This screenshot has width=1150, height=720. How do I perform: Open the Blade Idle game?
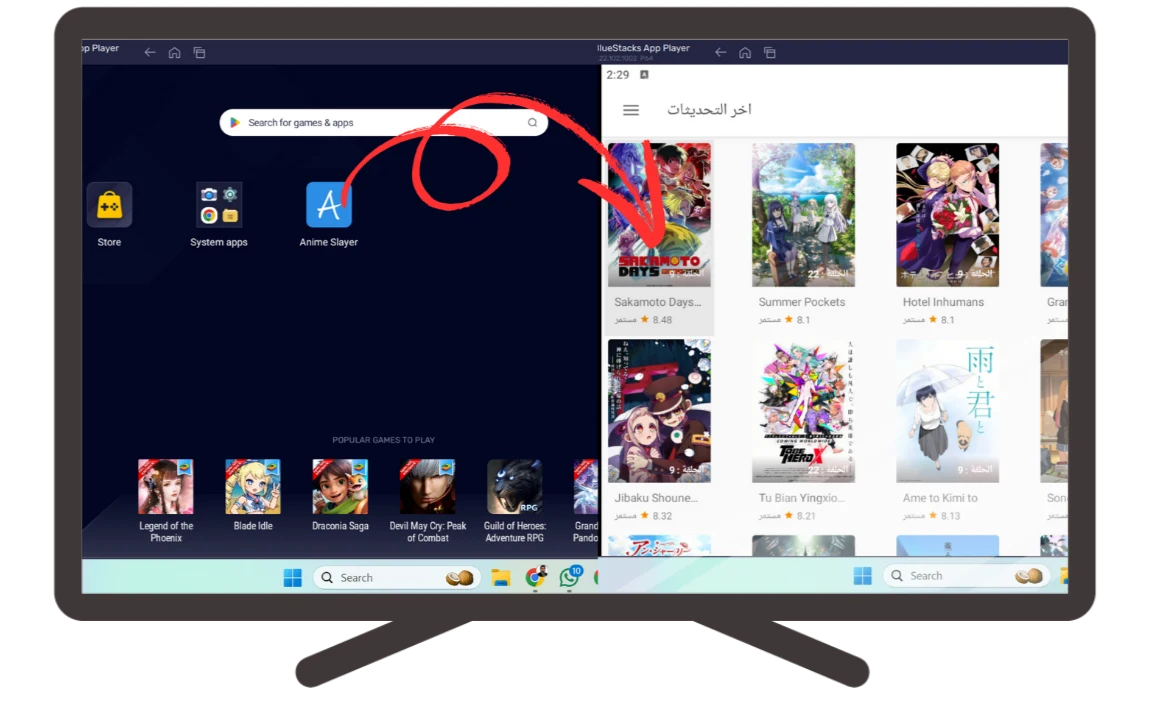(253, 487)
